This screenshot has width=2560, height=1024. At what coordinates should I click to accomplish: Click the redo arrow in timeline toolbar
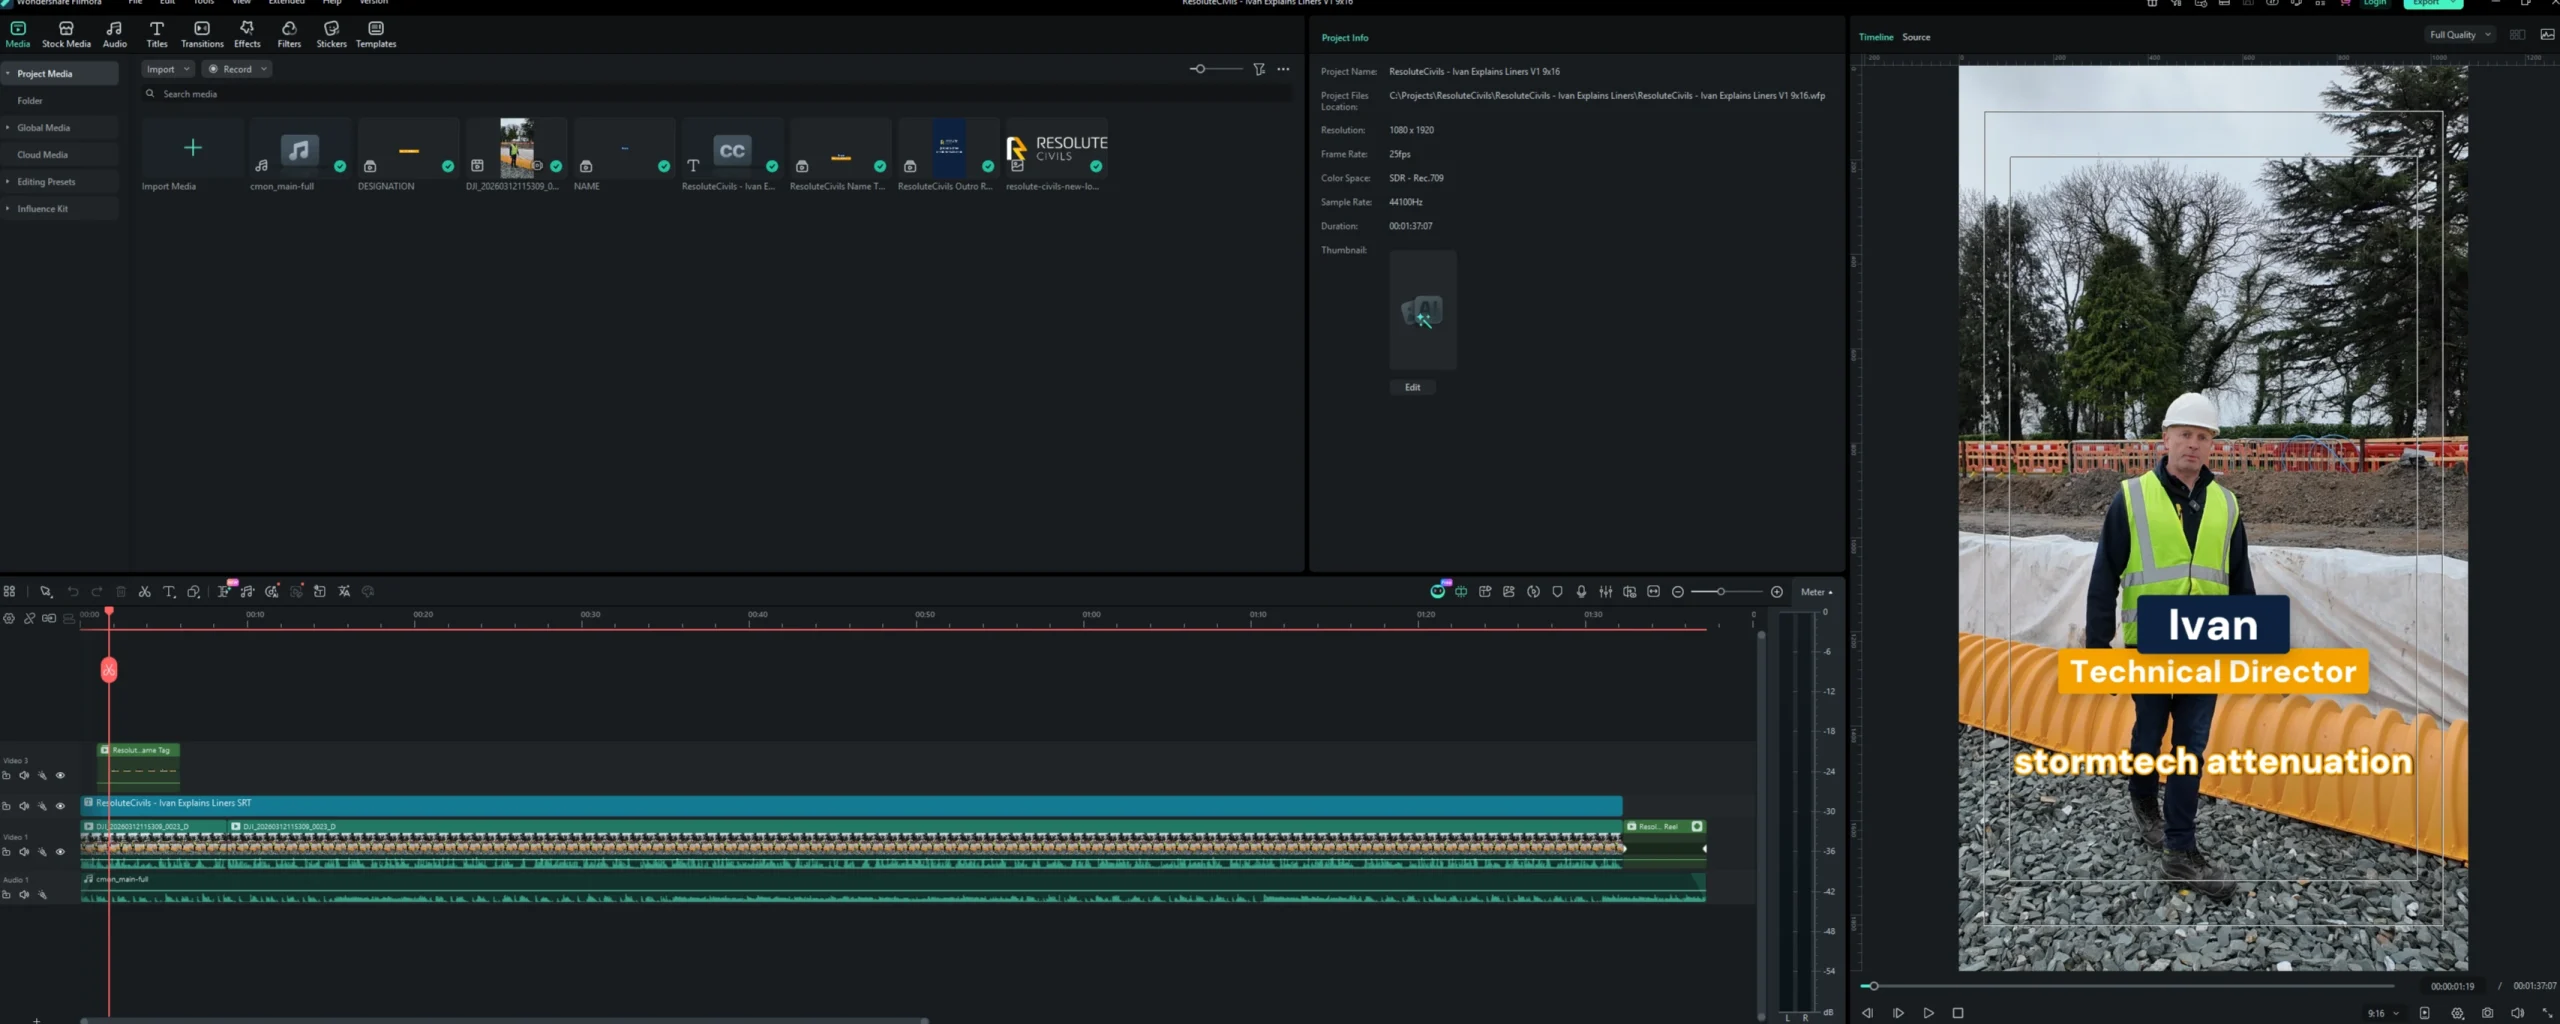(x=97, y=592)
